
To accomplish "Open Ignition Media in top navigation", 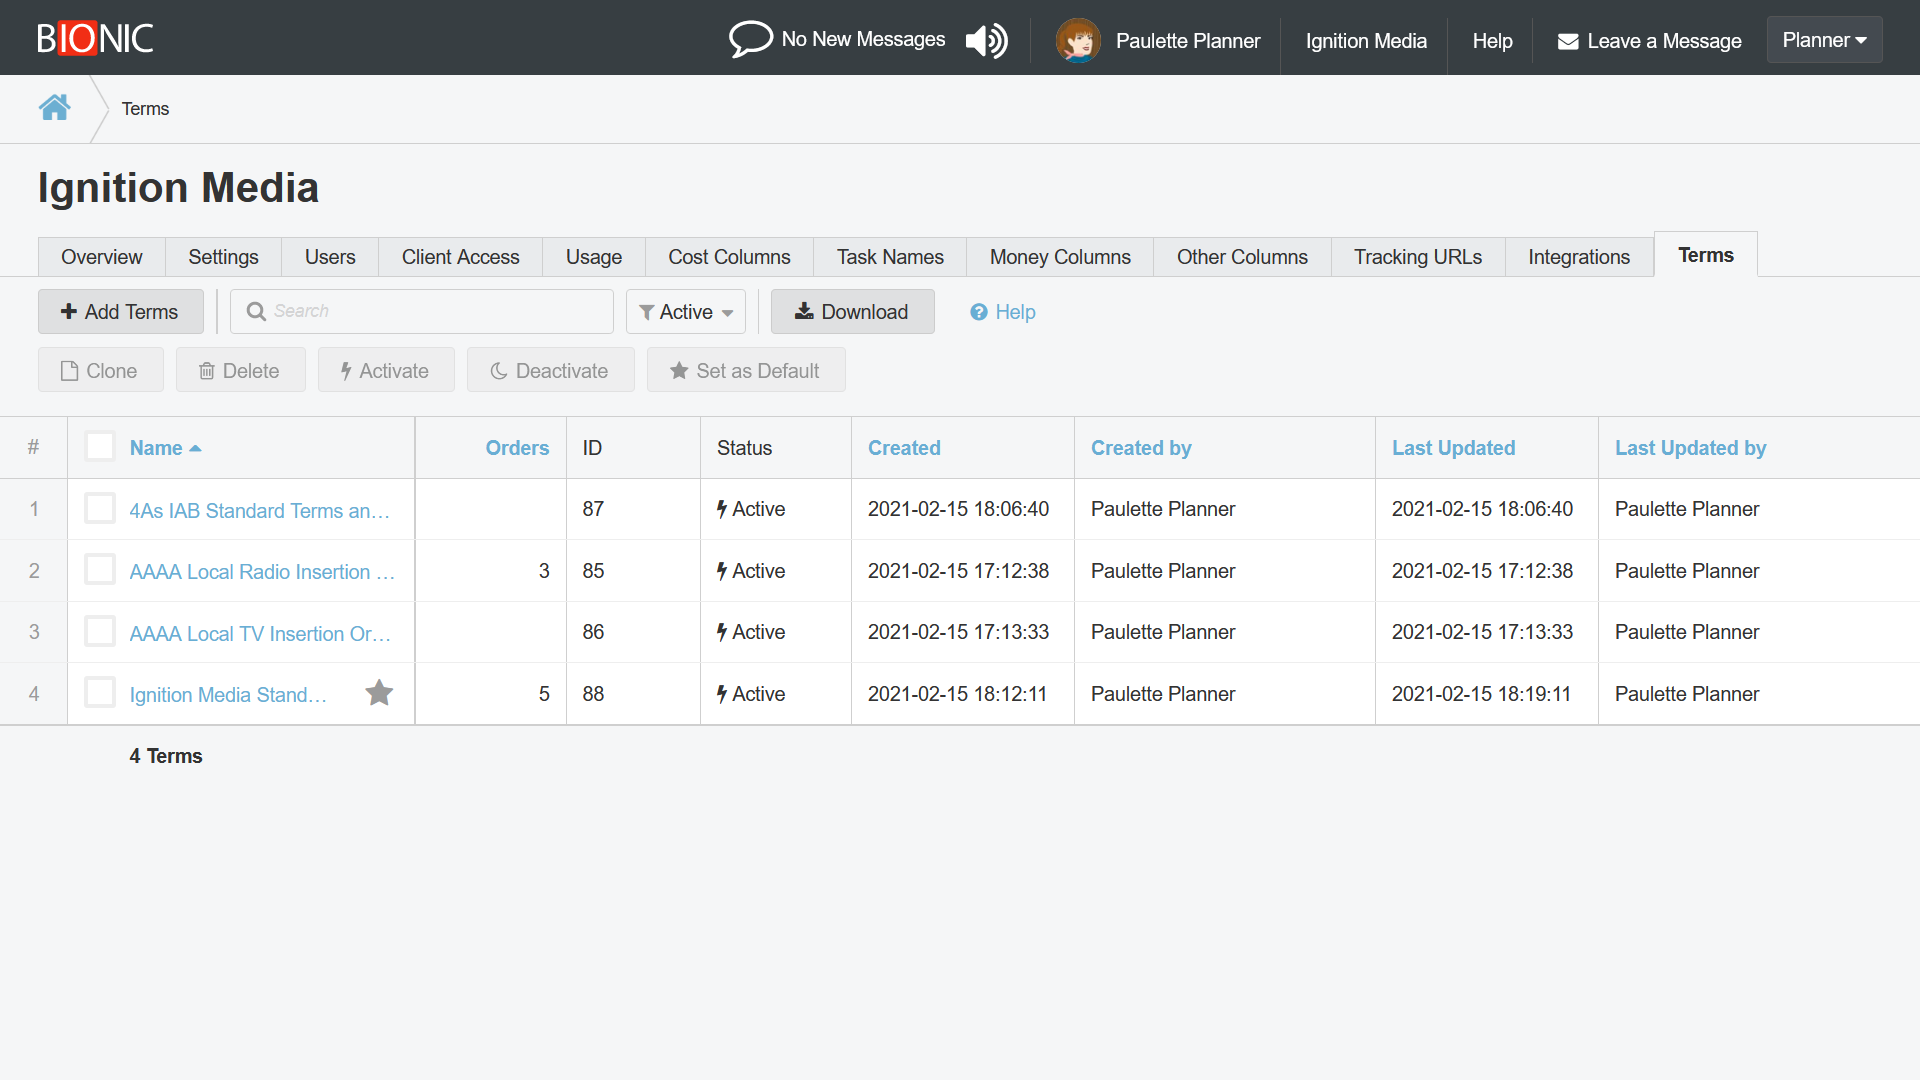I will [x=1366, y=41].
